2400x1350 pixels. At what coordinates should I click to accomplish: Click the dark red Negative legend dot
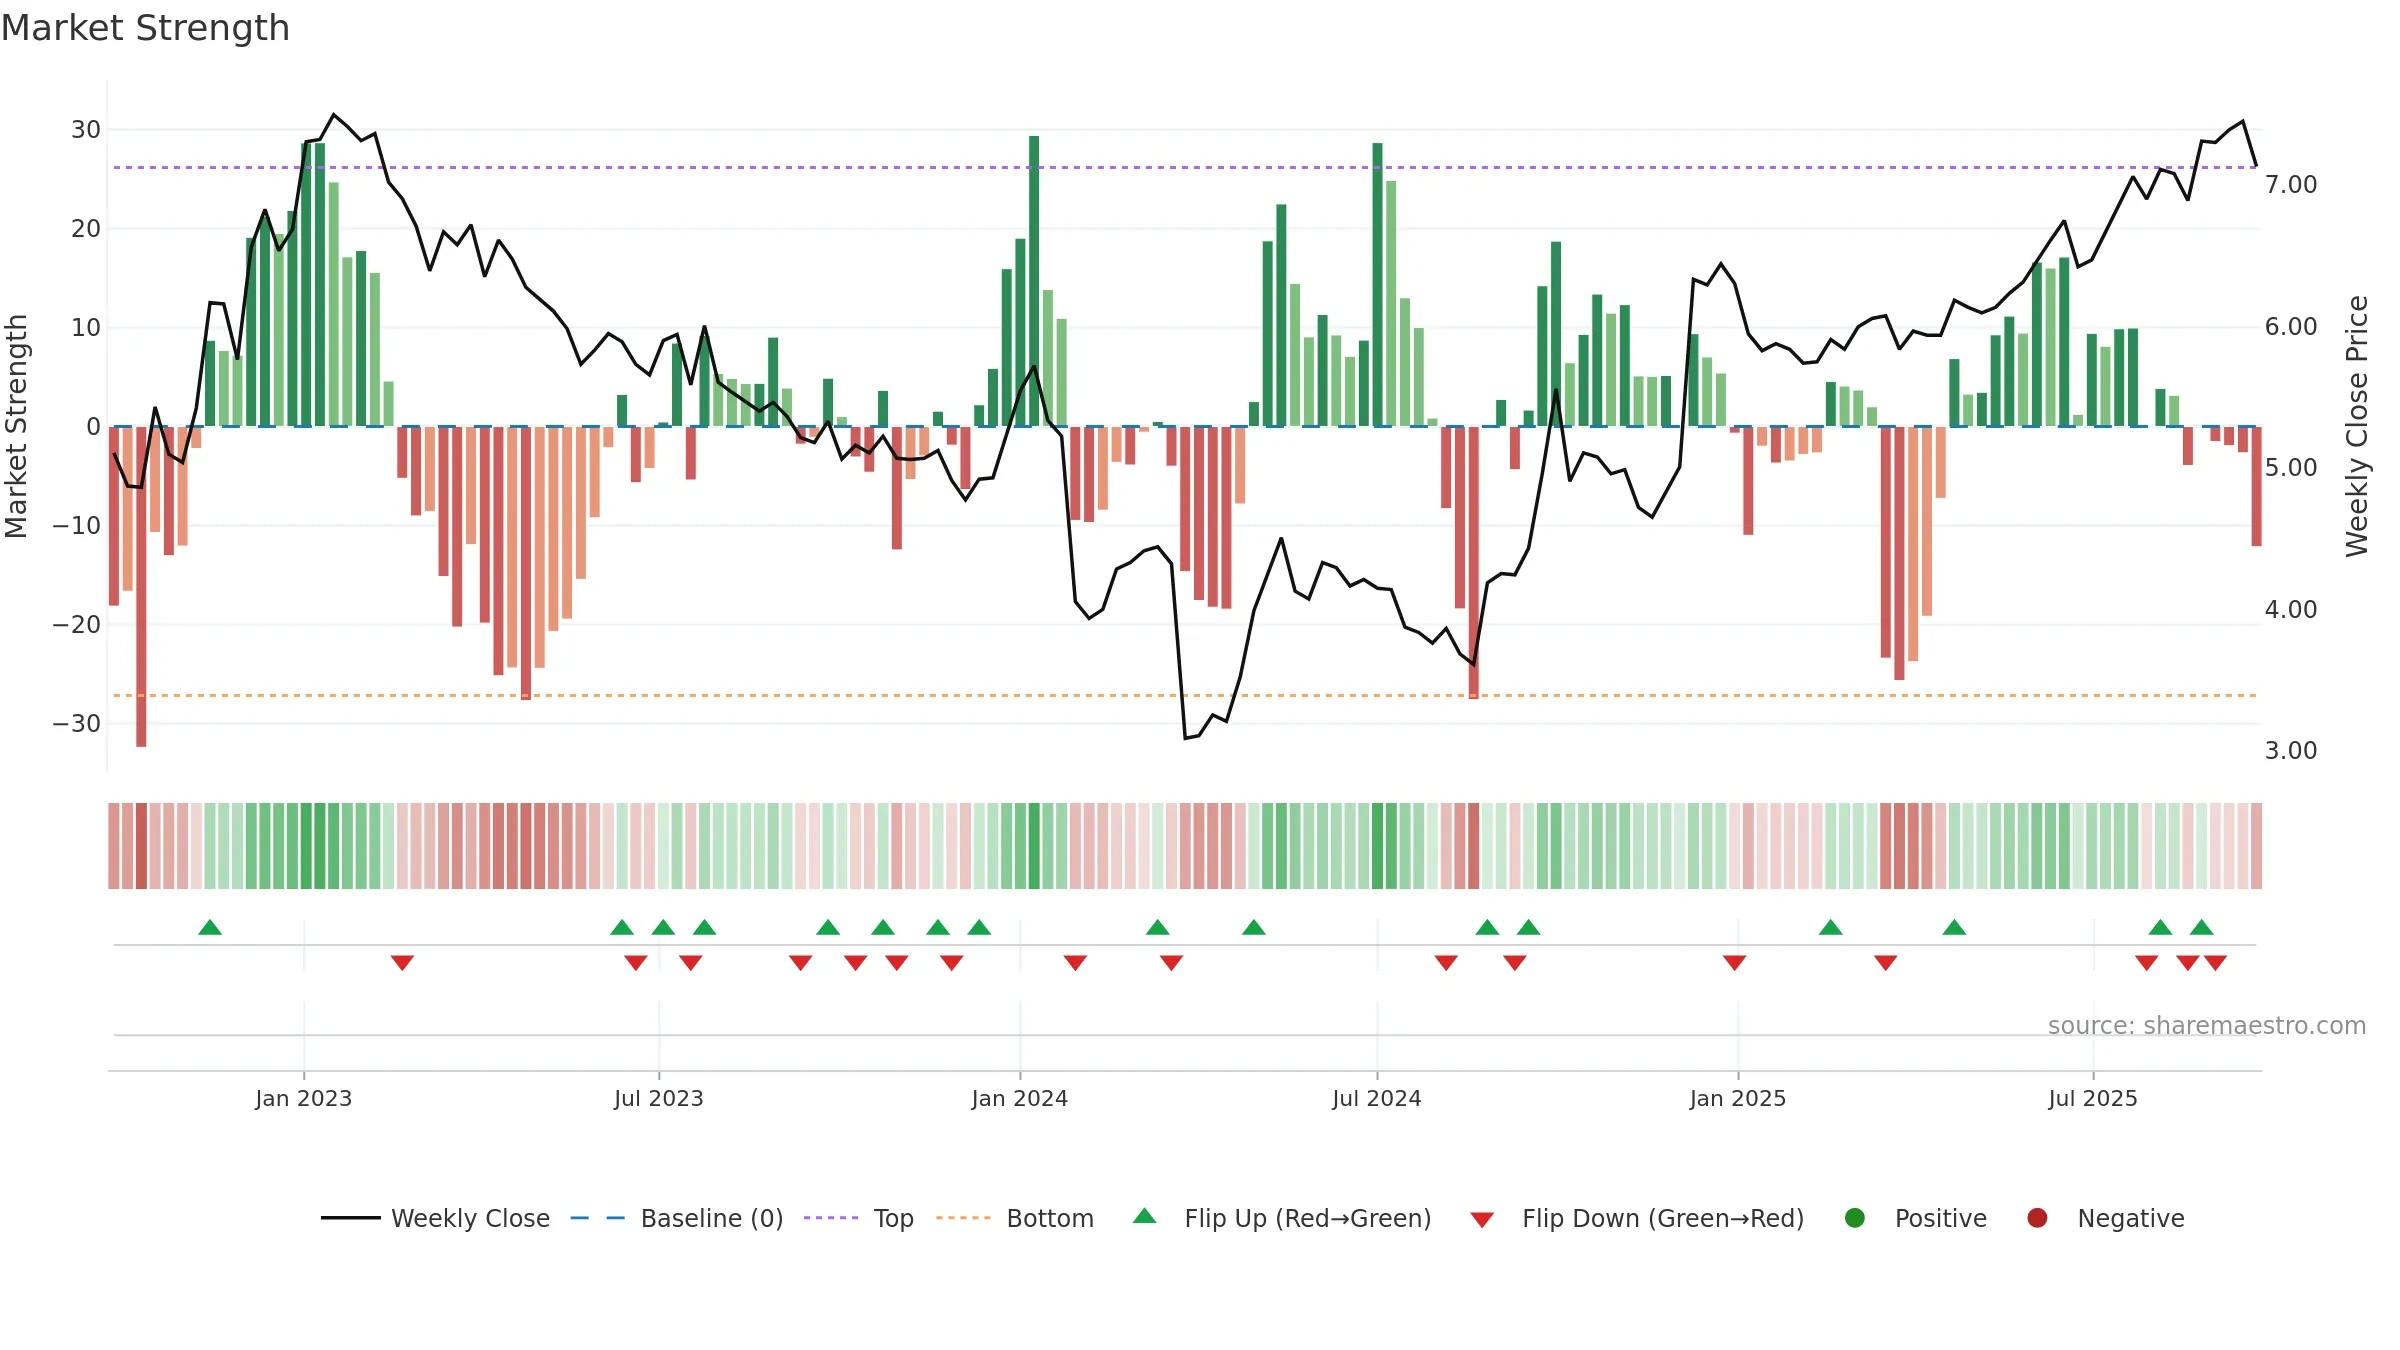coord(2037,1218)
